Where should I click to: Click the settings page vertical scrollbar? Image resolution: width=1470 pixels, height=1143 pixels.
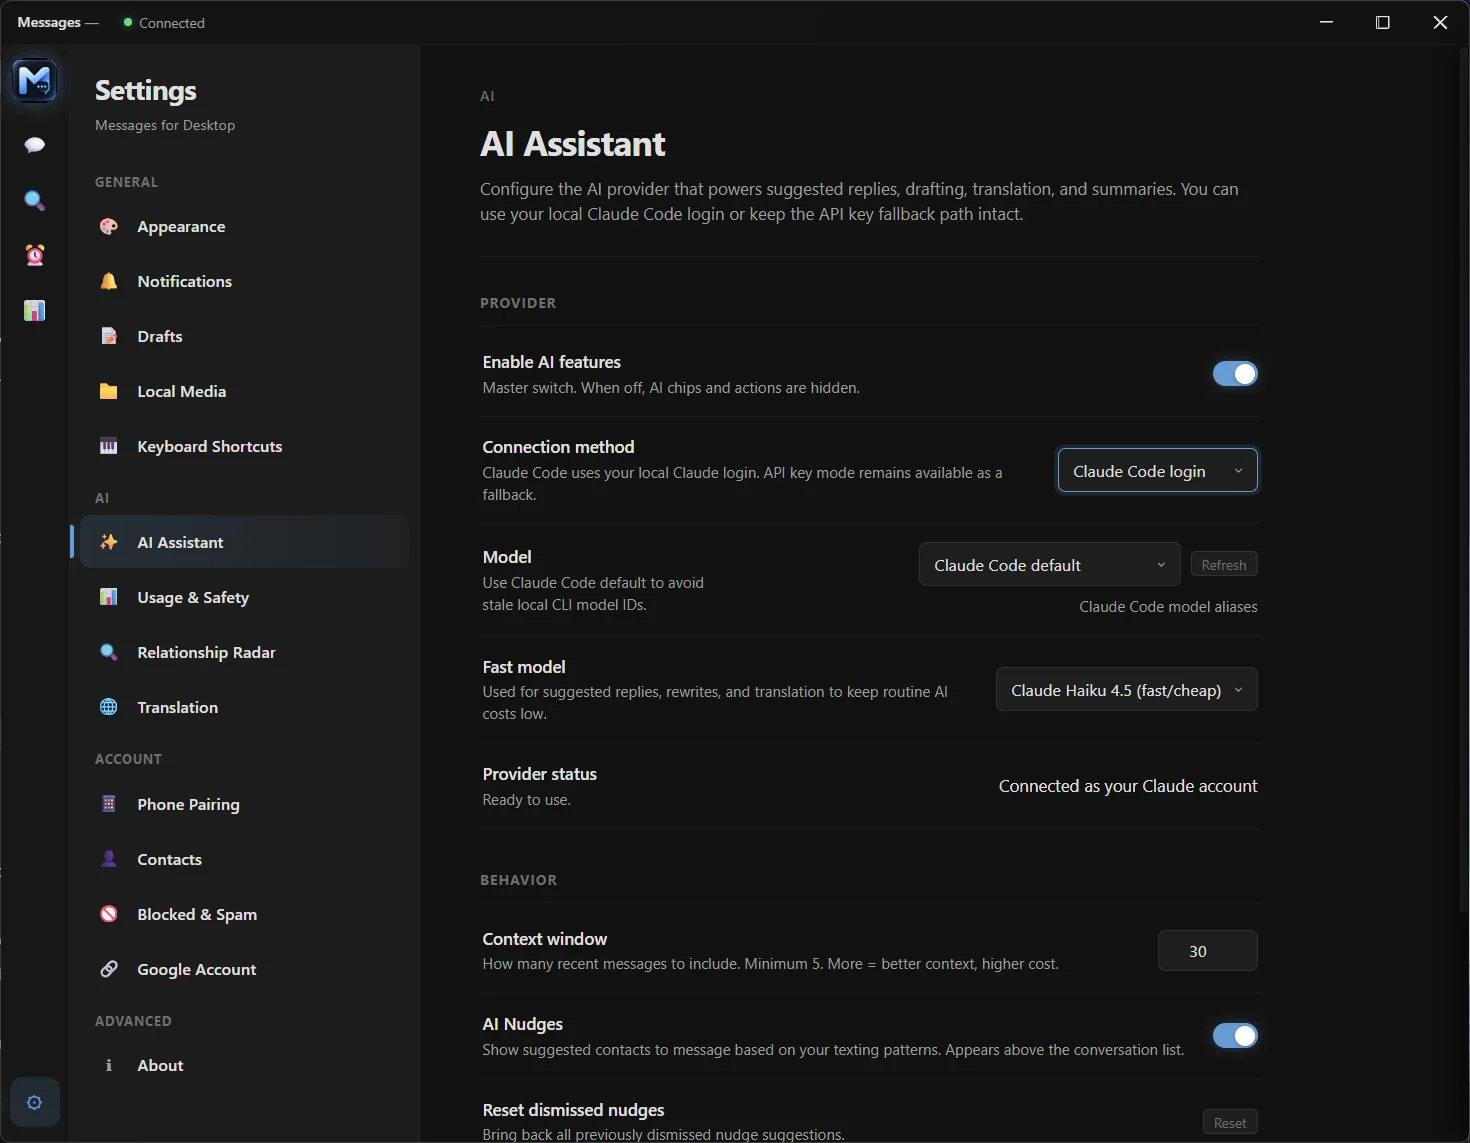tap(1464, 480)
